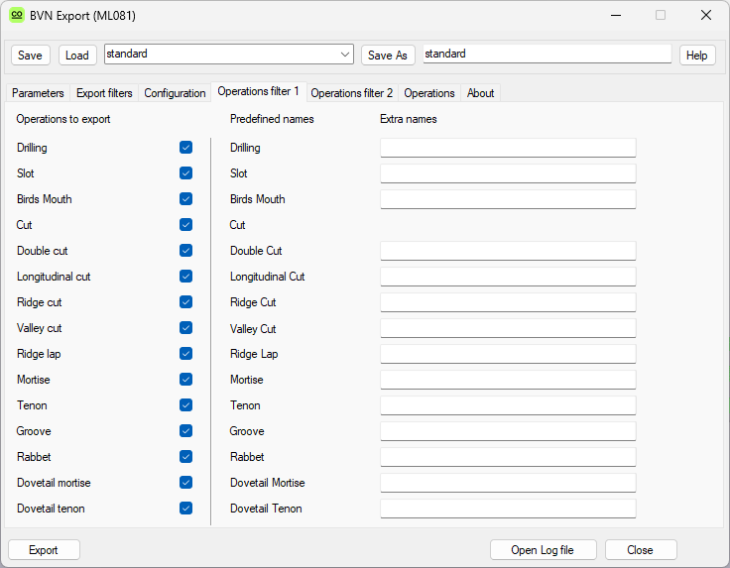Select the Operations filter 2 tab
Image resolution: width=730 pixels, height=568 pixels.
coord(352,93)
